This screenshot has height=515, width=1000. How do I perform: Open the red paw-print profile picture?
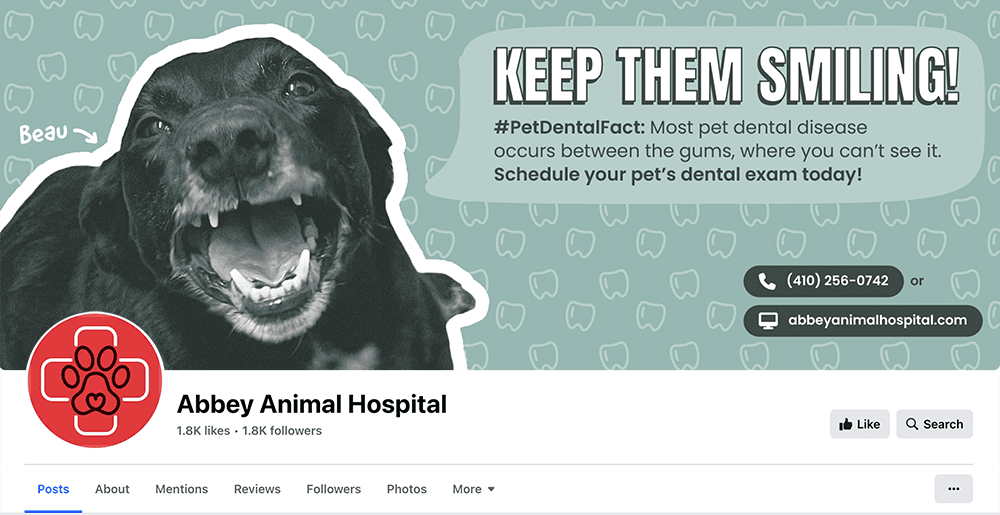click(x=96, y=380)
